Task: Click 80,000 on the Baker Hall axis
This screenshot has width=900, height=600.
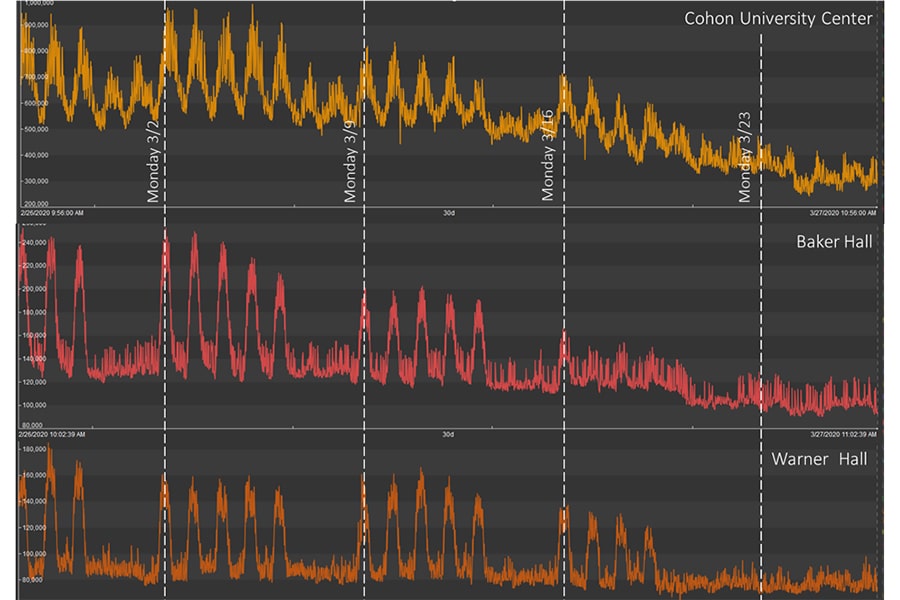Action: tap(33, 425)
